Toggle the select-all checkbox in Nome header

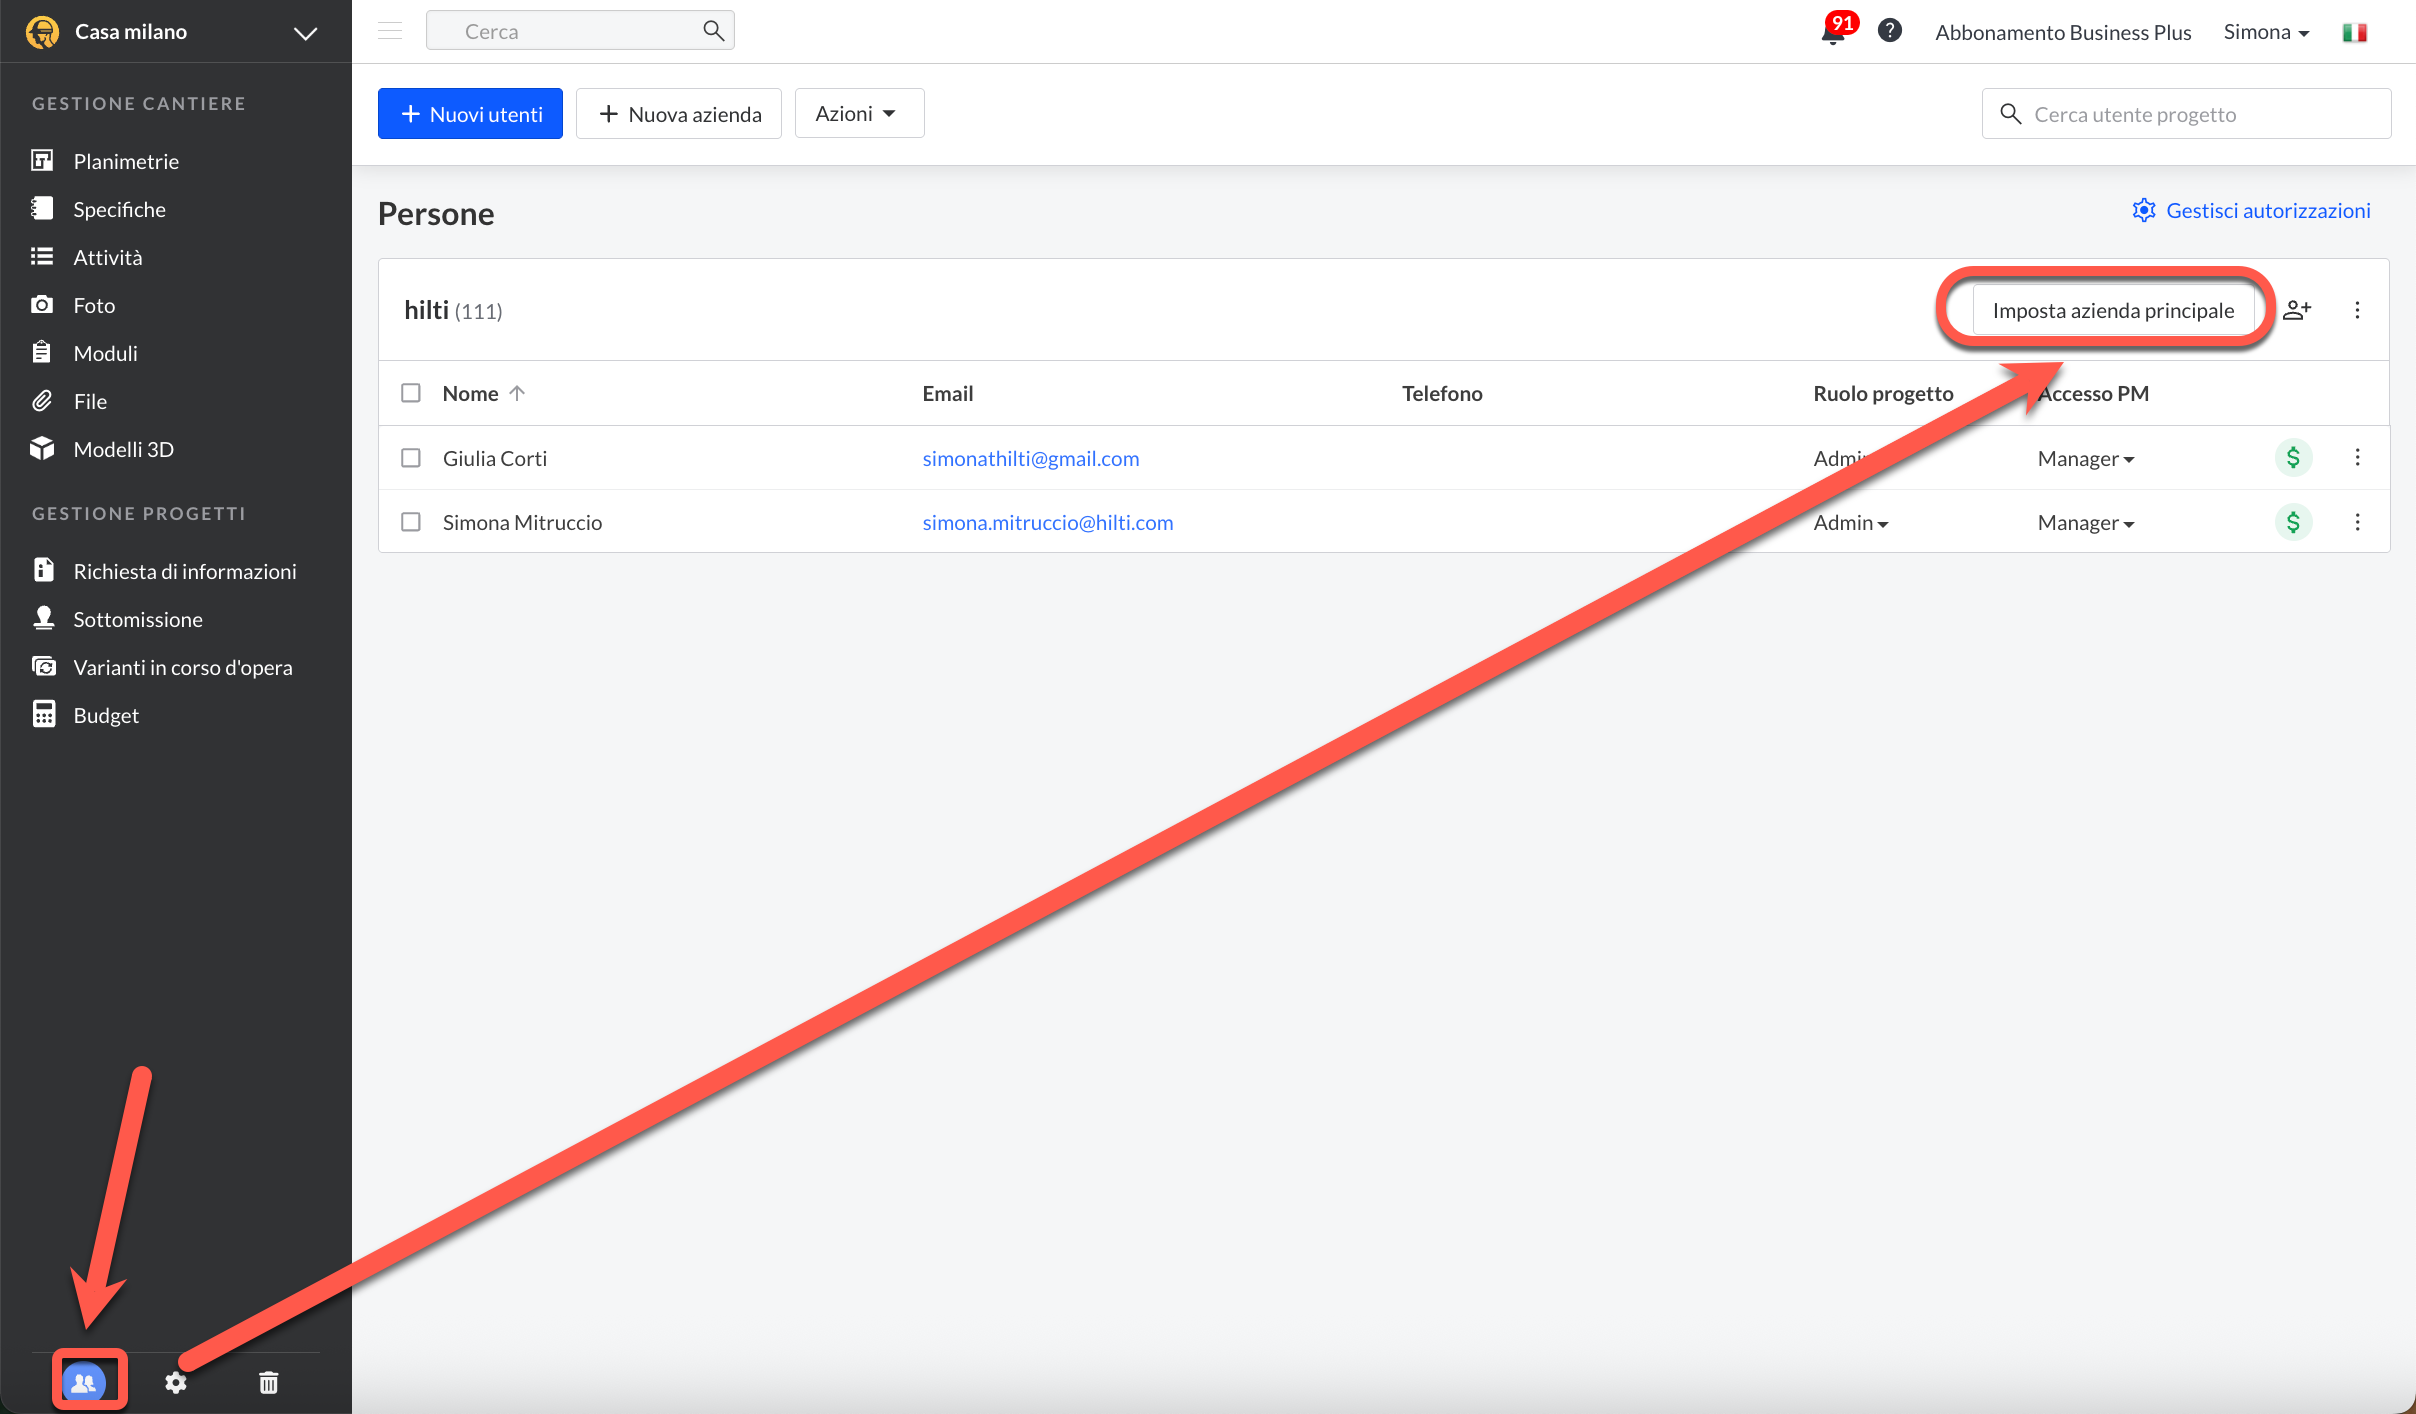pos(411,393)
